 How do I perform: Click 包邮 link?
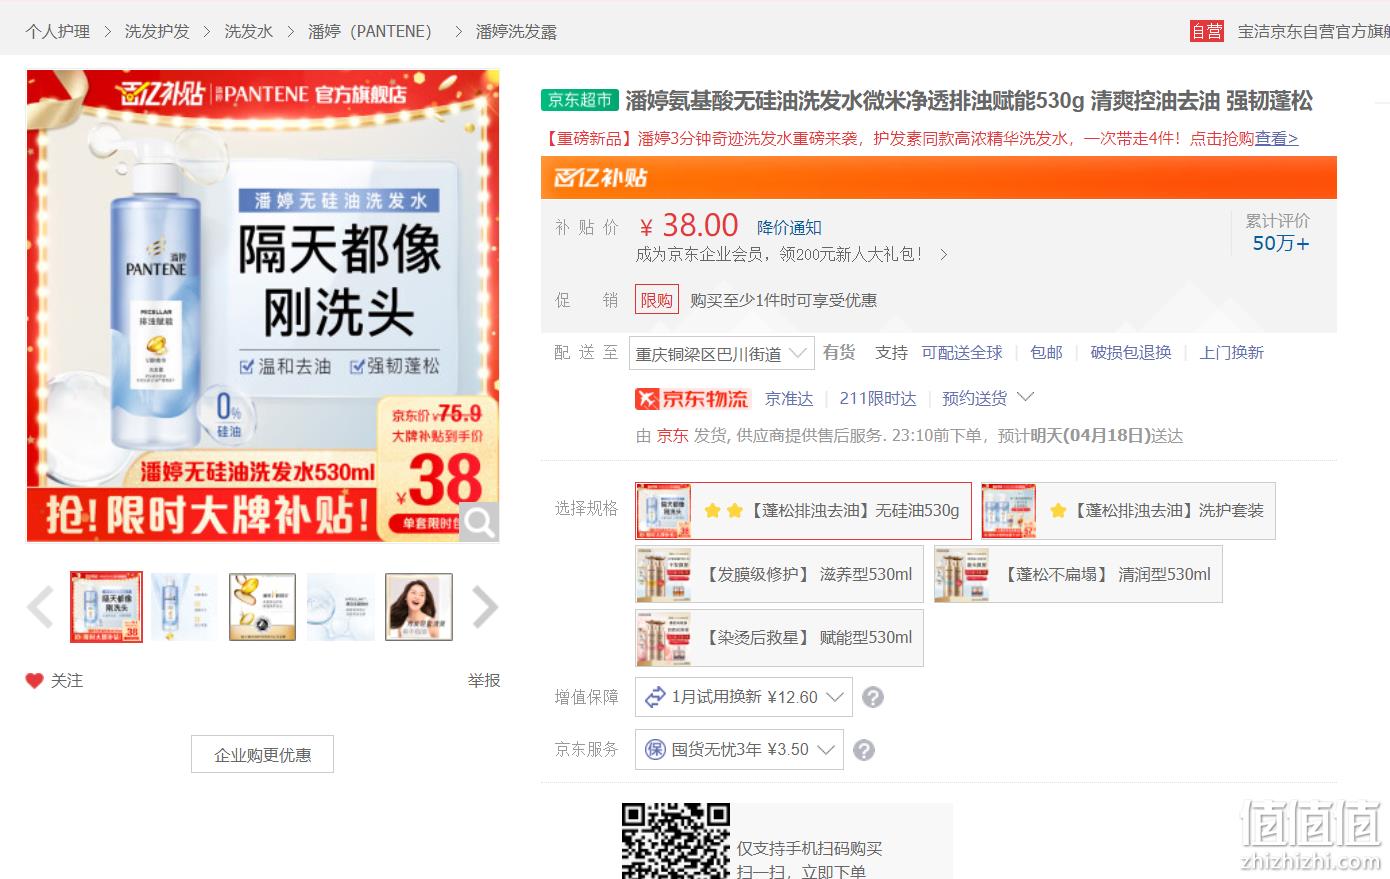tap(1046, 353)
